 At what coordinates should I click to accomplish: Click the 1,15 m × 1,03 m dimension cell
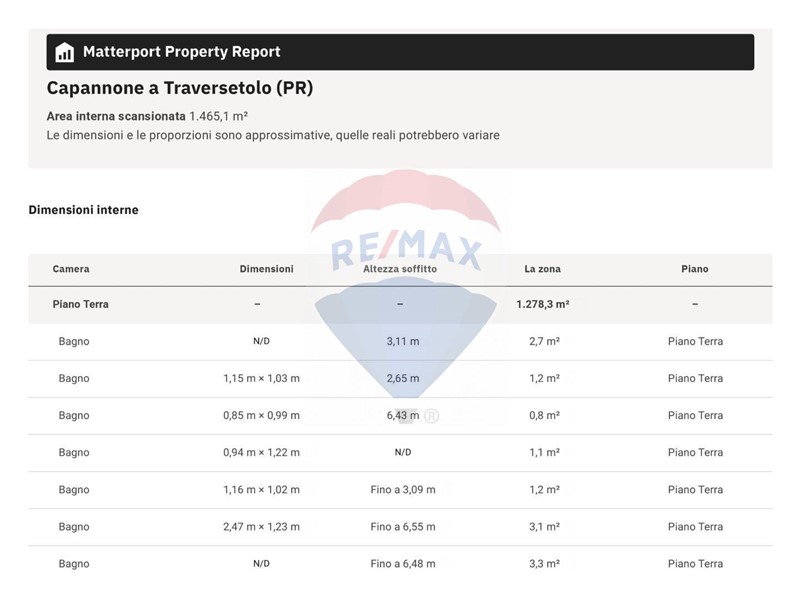click(x=261, y=379)
